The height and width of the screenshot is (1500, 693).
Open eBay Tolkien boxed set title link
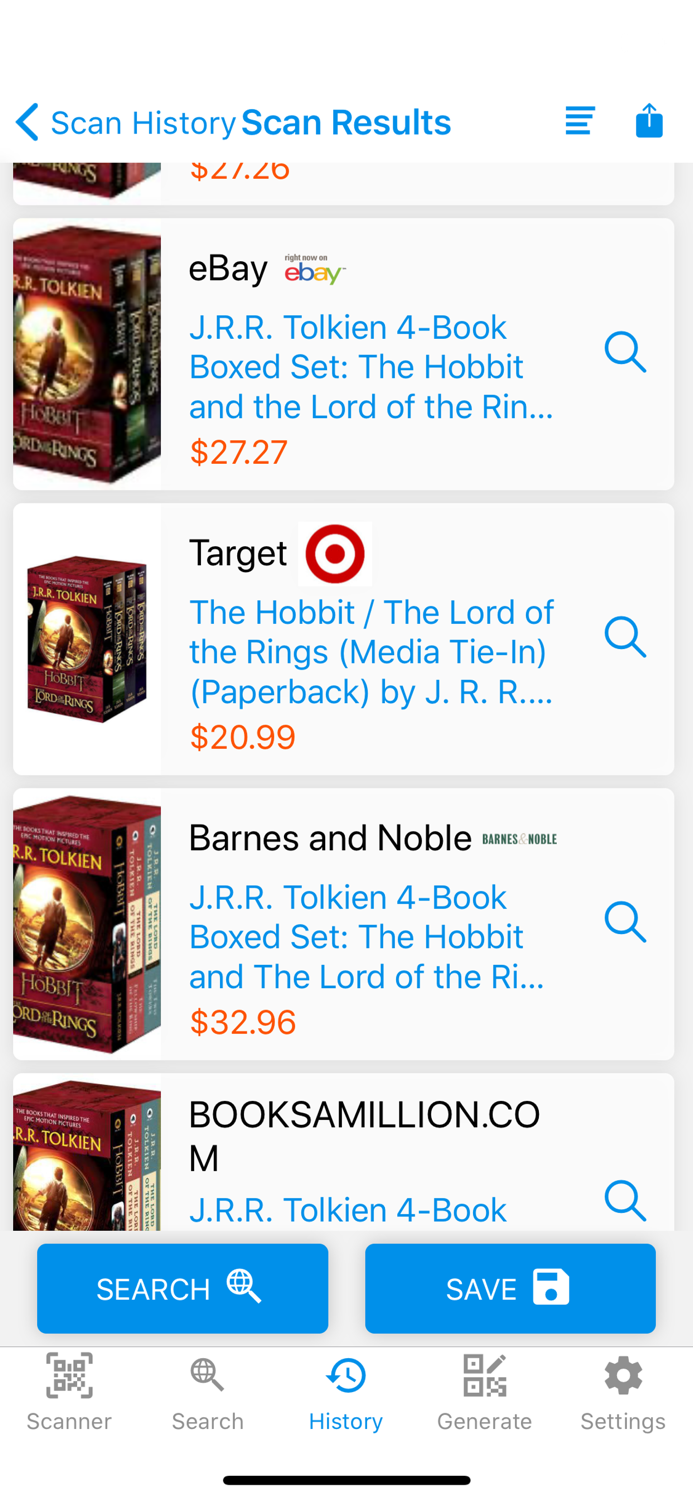371,367
